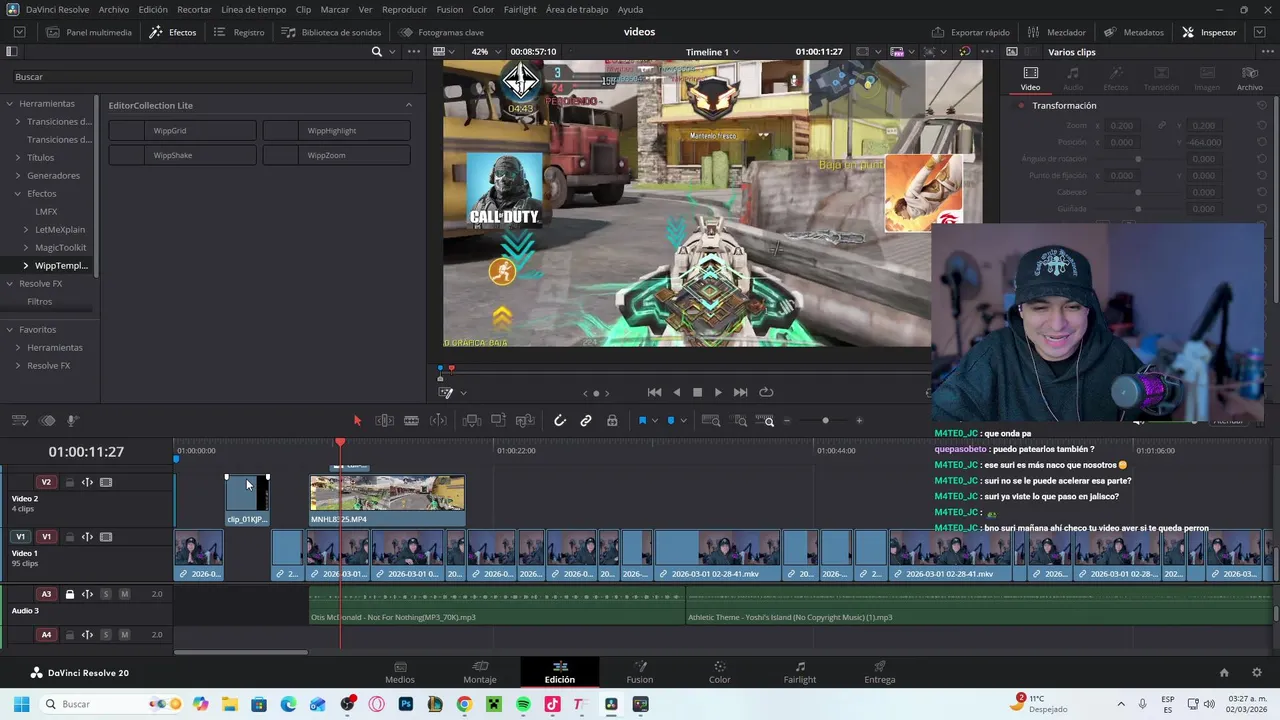The height and width of the screenshot is (720, 1280).
Task: Add a flag to the clip
Action: [x=642, y=421]
